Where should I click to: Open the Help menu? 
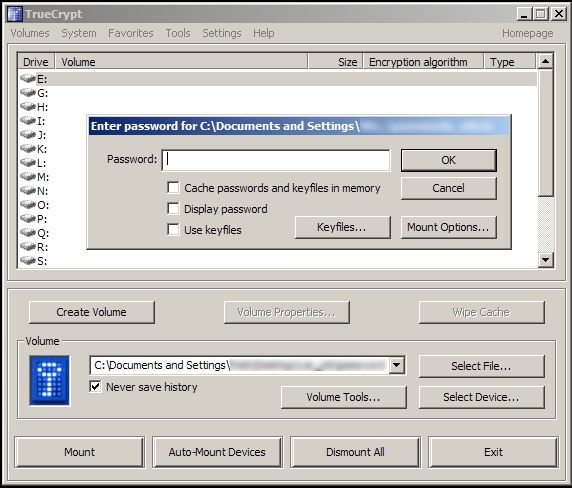(x=264, y=33)
